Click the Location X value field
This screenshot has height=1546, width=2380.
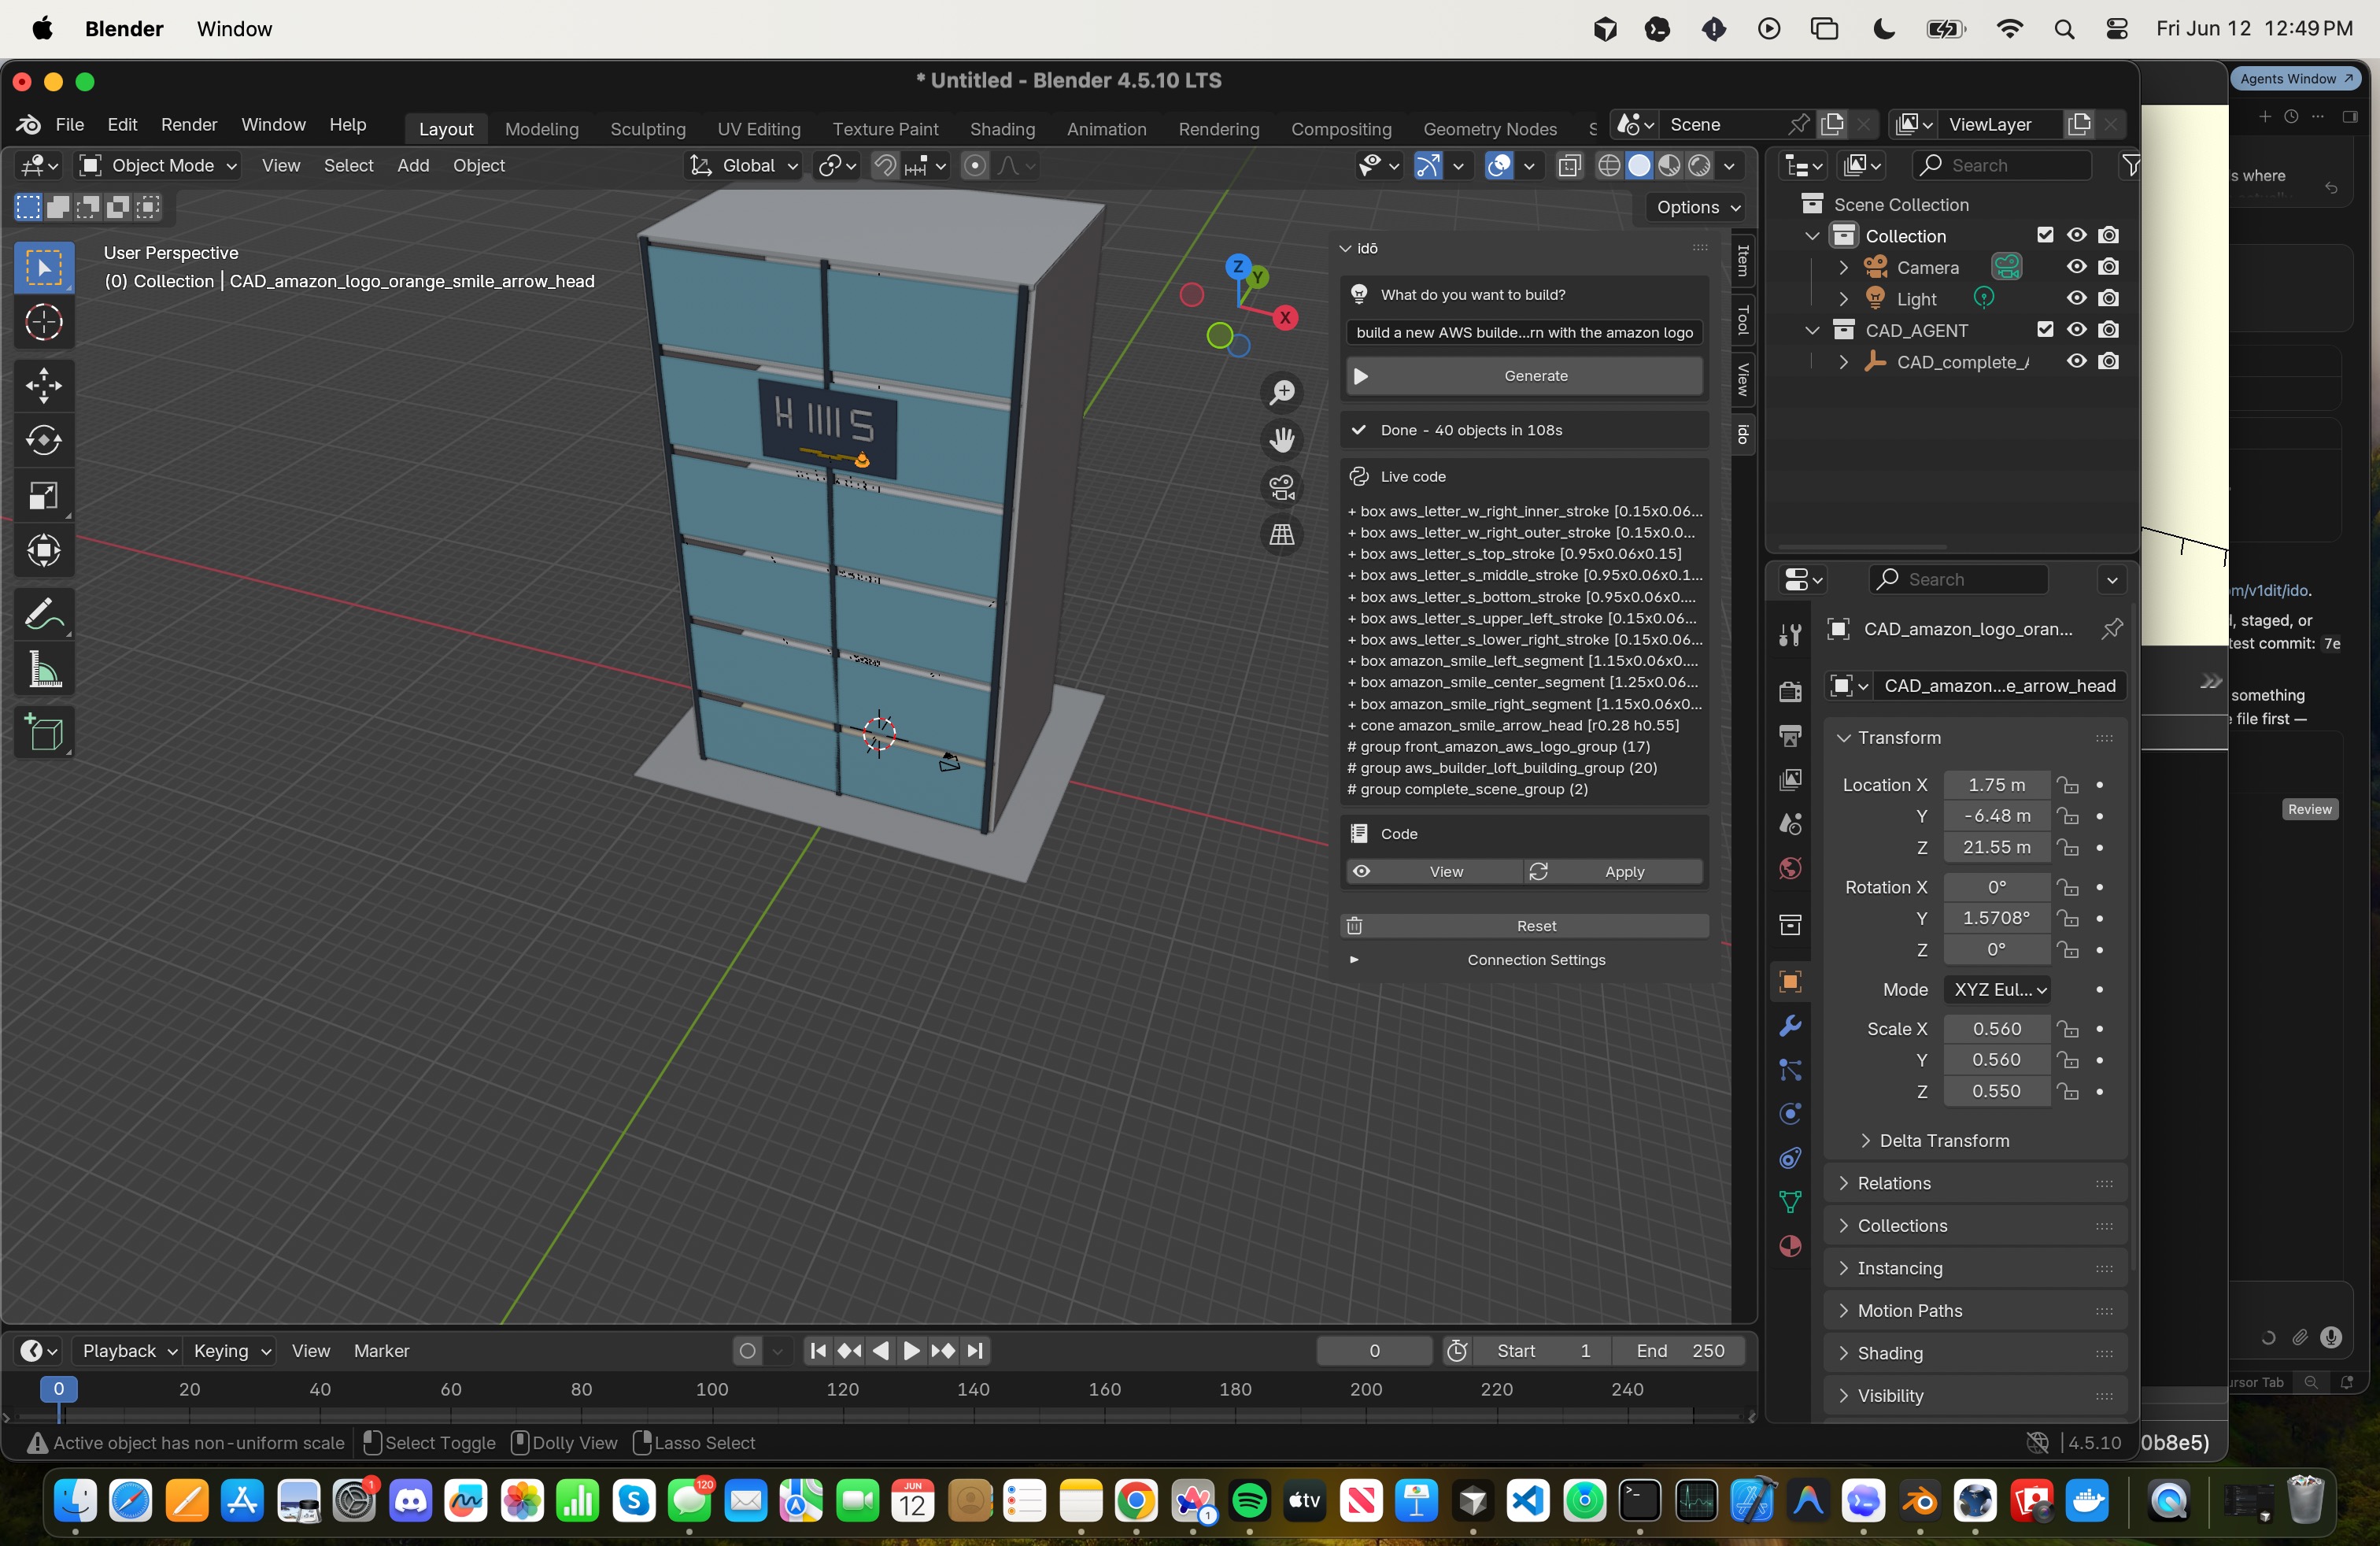[1996, 785]
